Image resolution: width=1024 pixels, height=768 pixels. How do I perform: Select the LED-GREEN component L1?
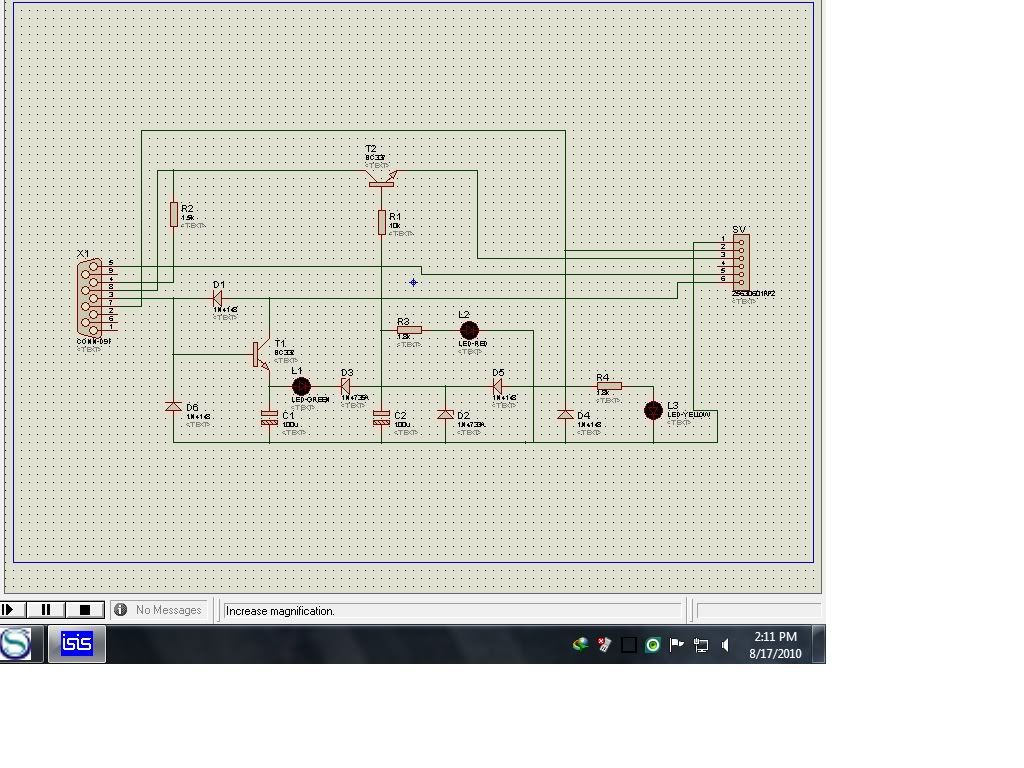pos(301,385)
